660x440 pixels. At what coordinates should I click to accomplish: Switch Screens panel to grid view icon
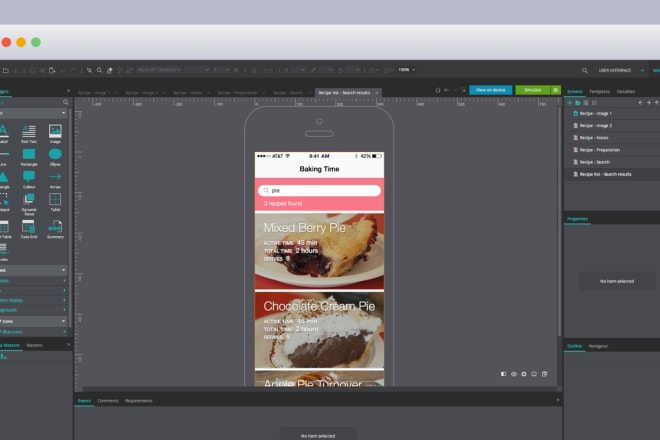pos(594,103)
